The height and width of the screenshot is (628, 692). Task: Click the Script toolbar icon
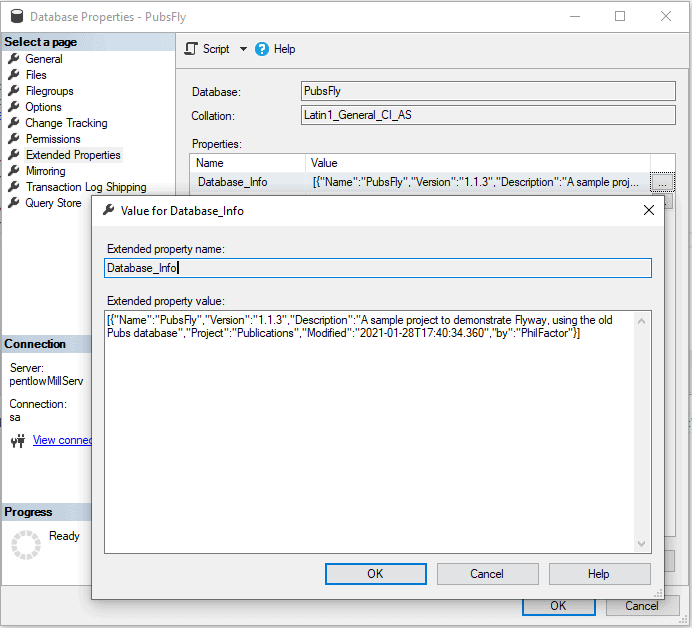pyautogui.click(x=191, y=49)
